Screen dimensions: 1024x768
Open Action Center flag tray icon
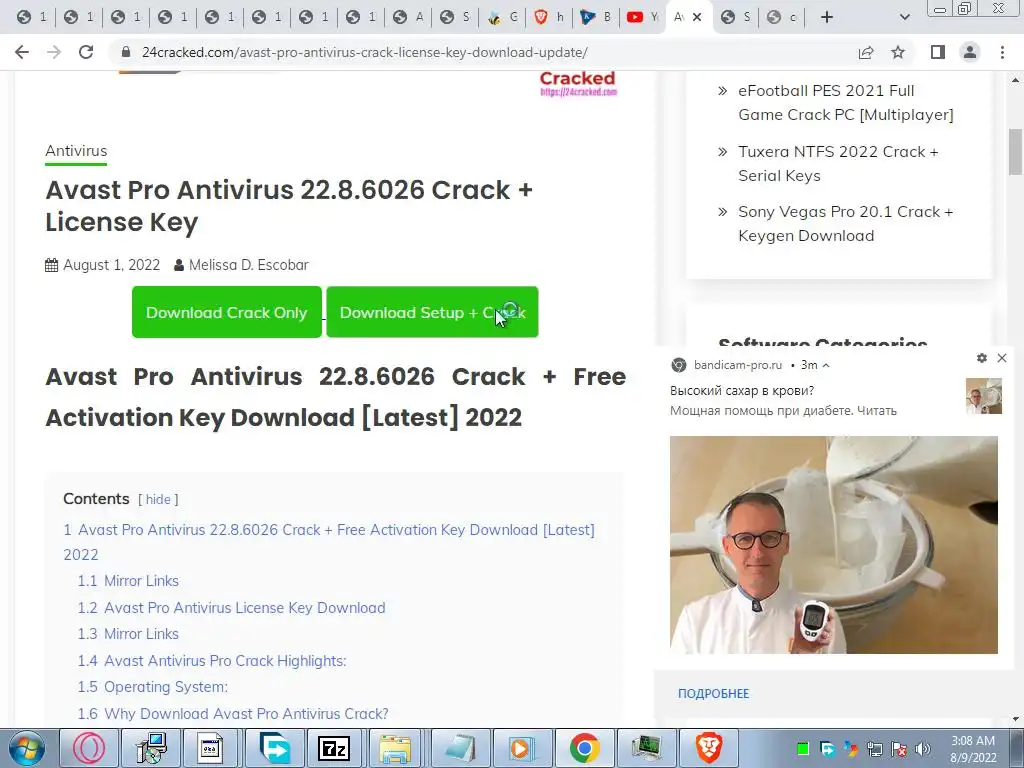click(x=899, y=749)
